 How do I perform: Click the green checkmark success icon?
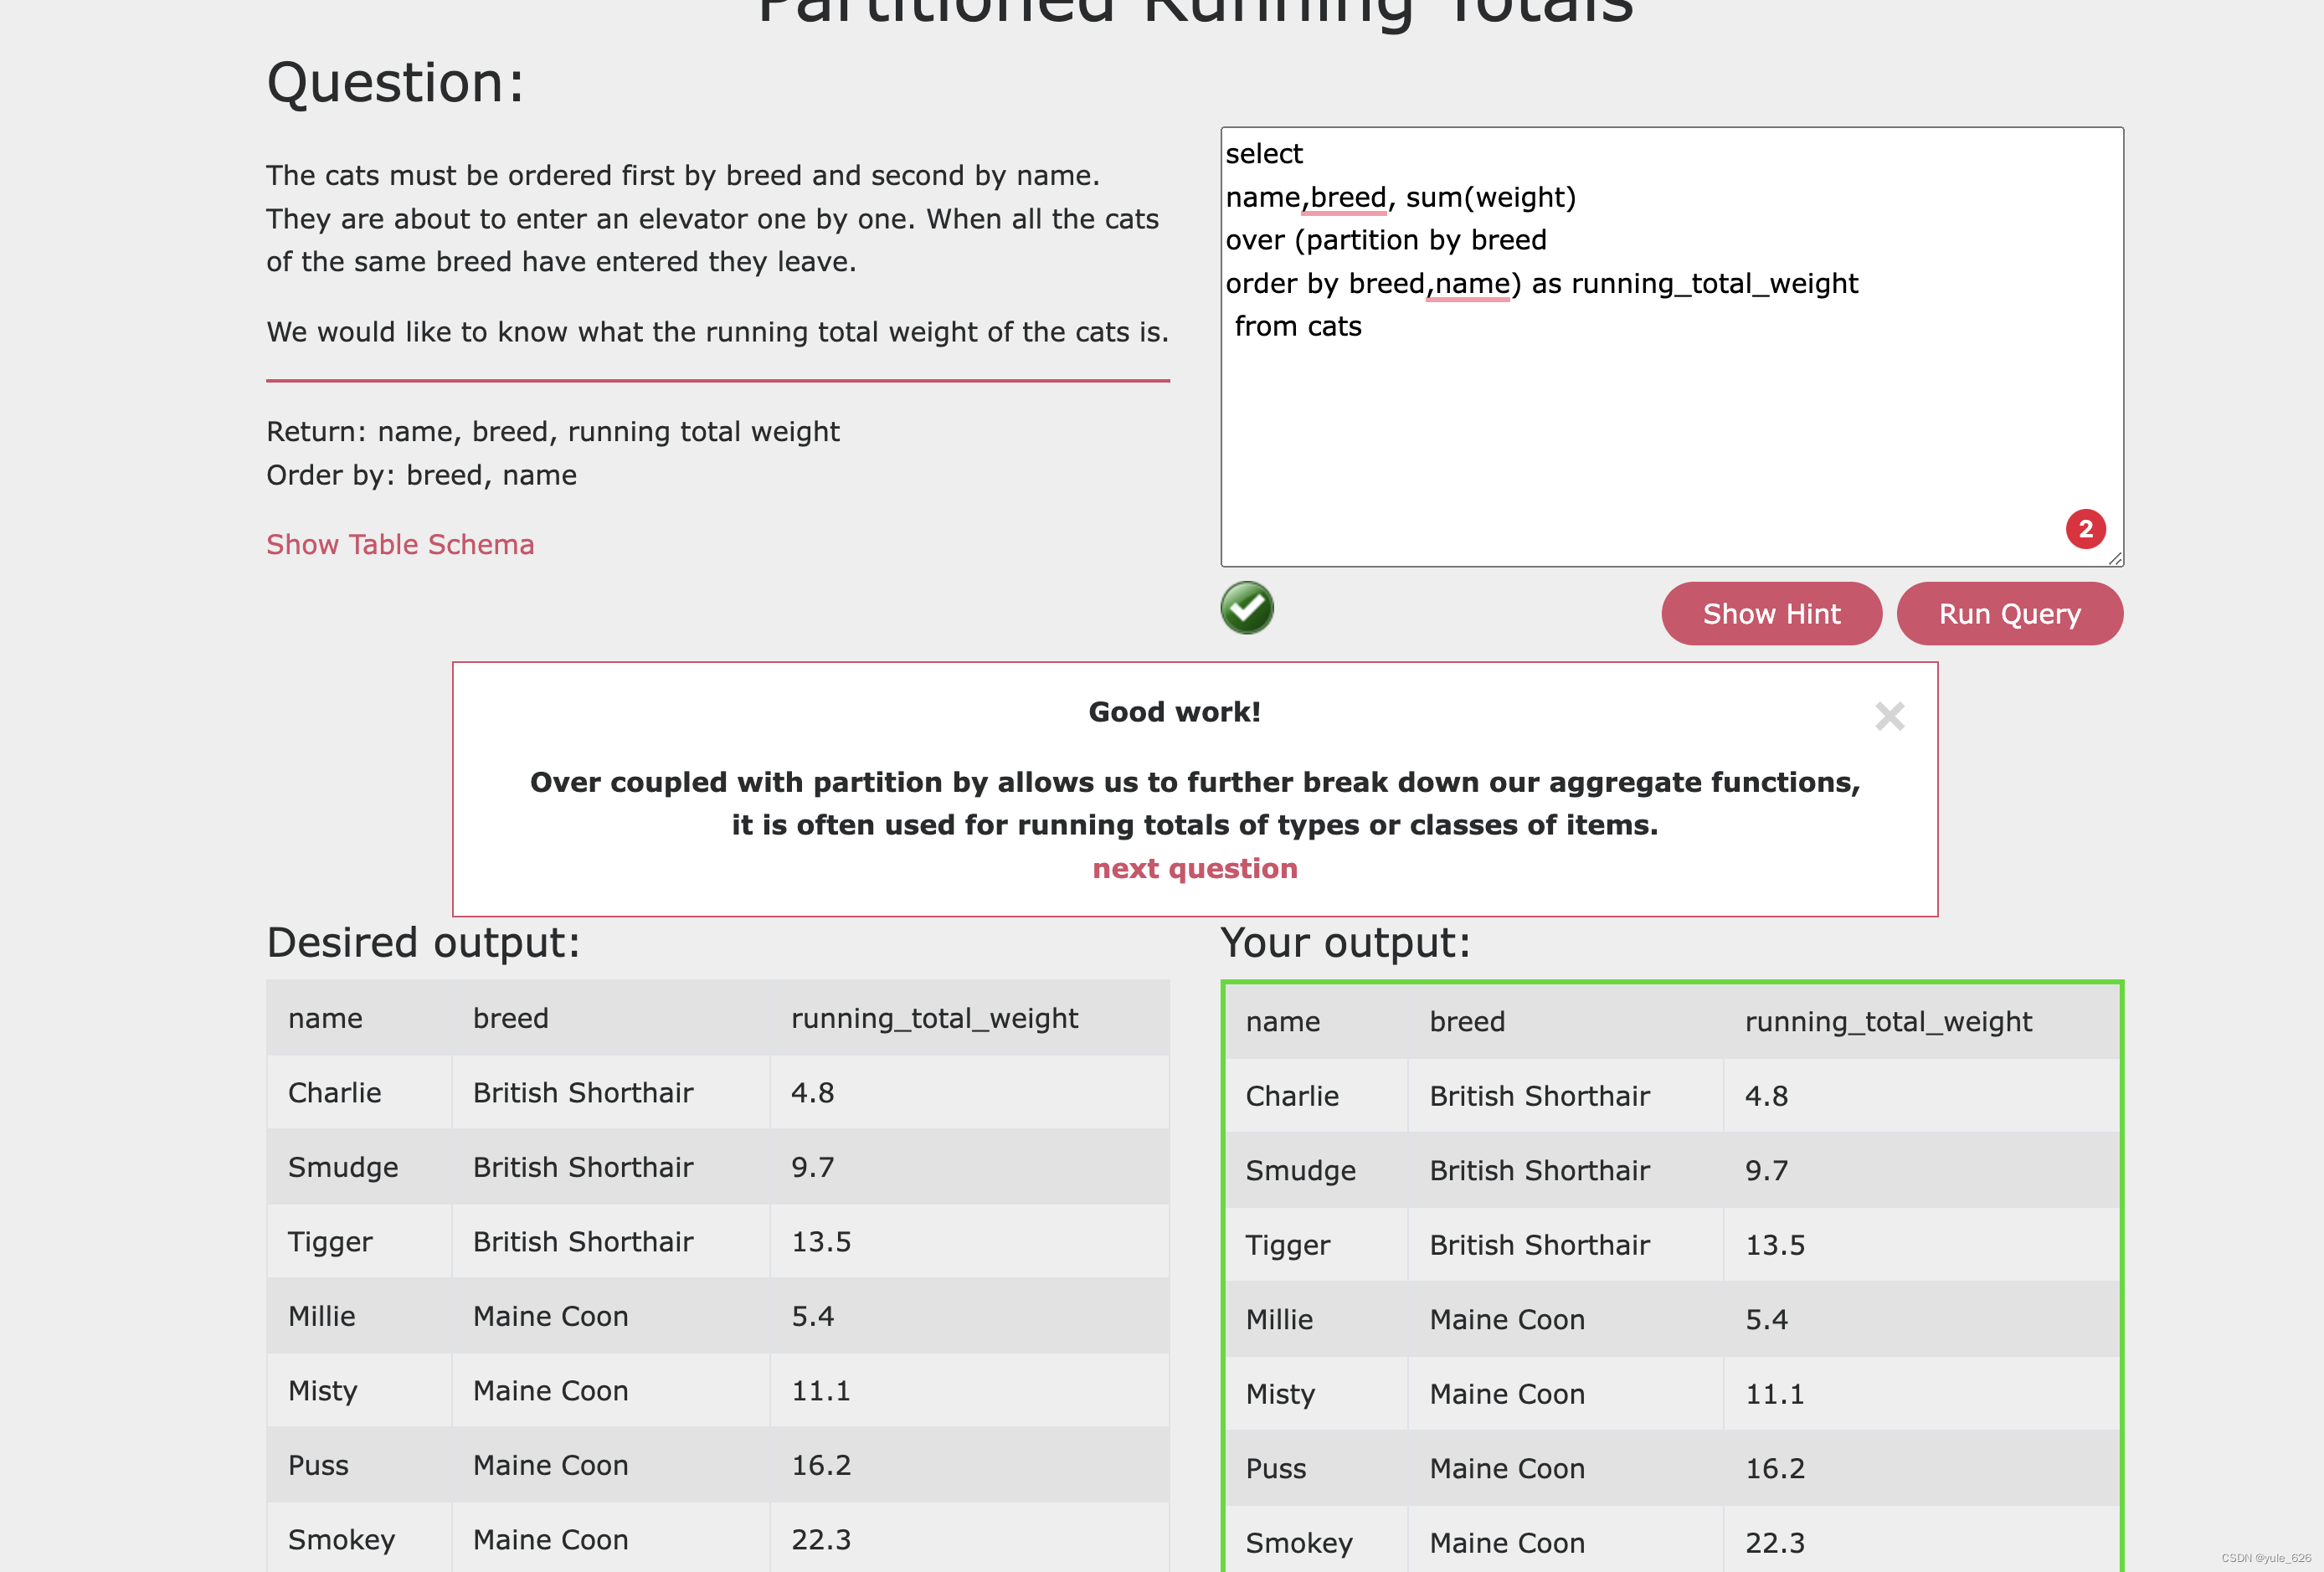coord(1247,608)
